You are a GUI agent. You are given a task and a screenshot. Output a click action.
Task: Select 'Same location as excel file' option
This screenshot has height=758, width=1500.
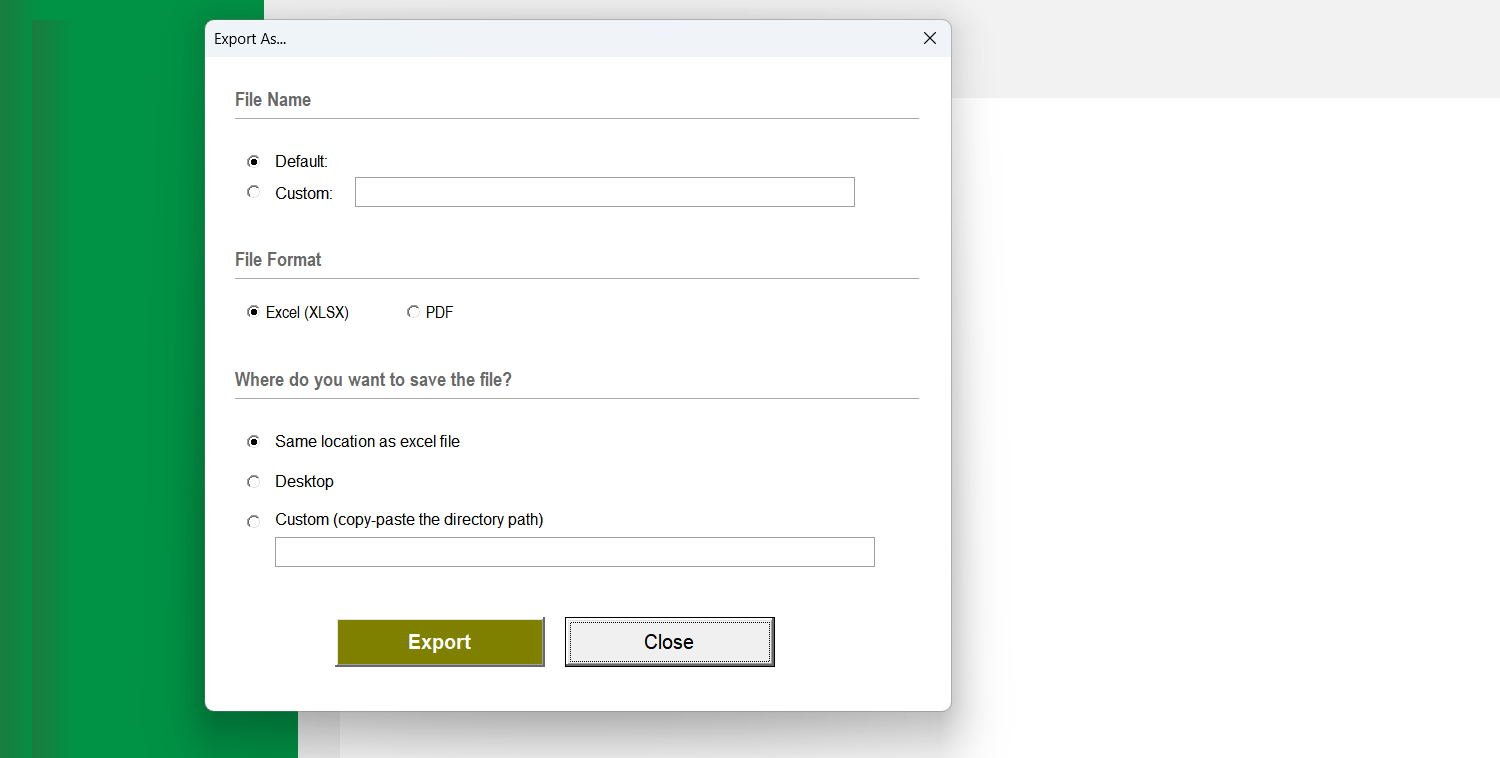pyautogui.click(x=254, y=441)
